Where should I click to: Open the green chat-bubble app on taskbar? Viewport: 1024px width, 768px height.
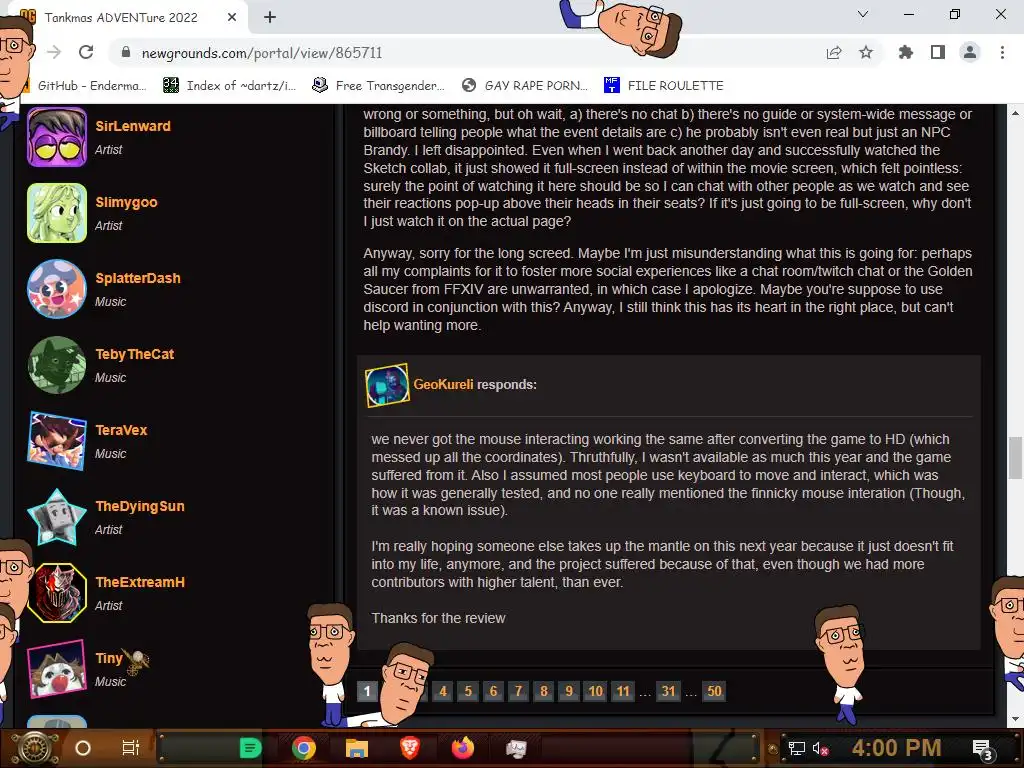[x=250, y=748]
